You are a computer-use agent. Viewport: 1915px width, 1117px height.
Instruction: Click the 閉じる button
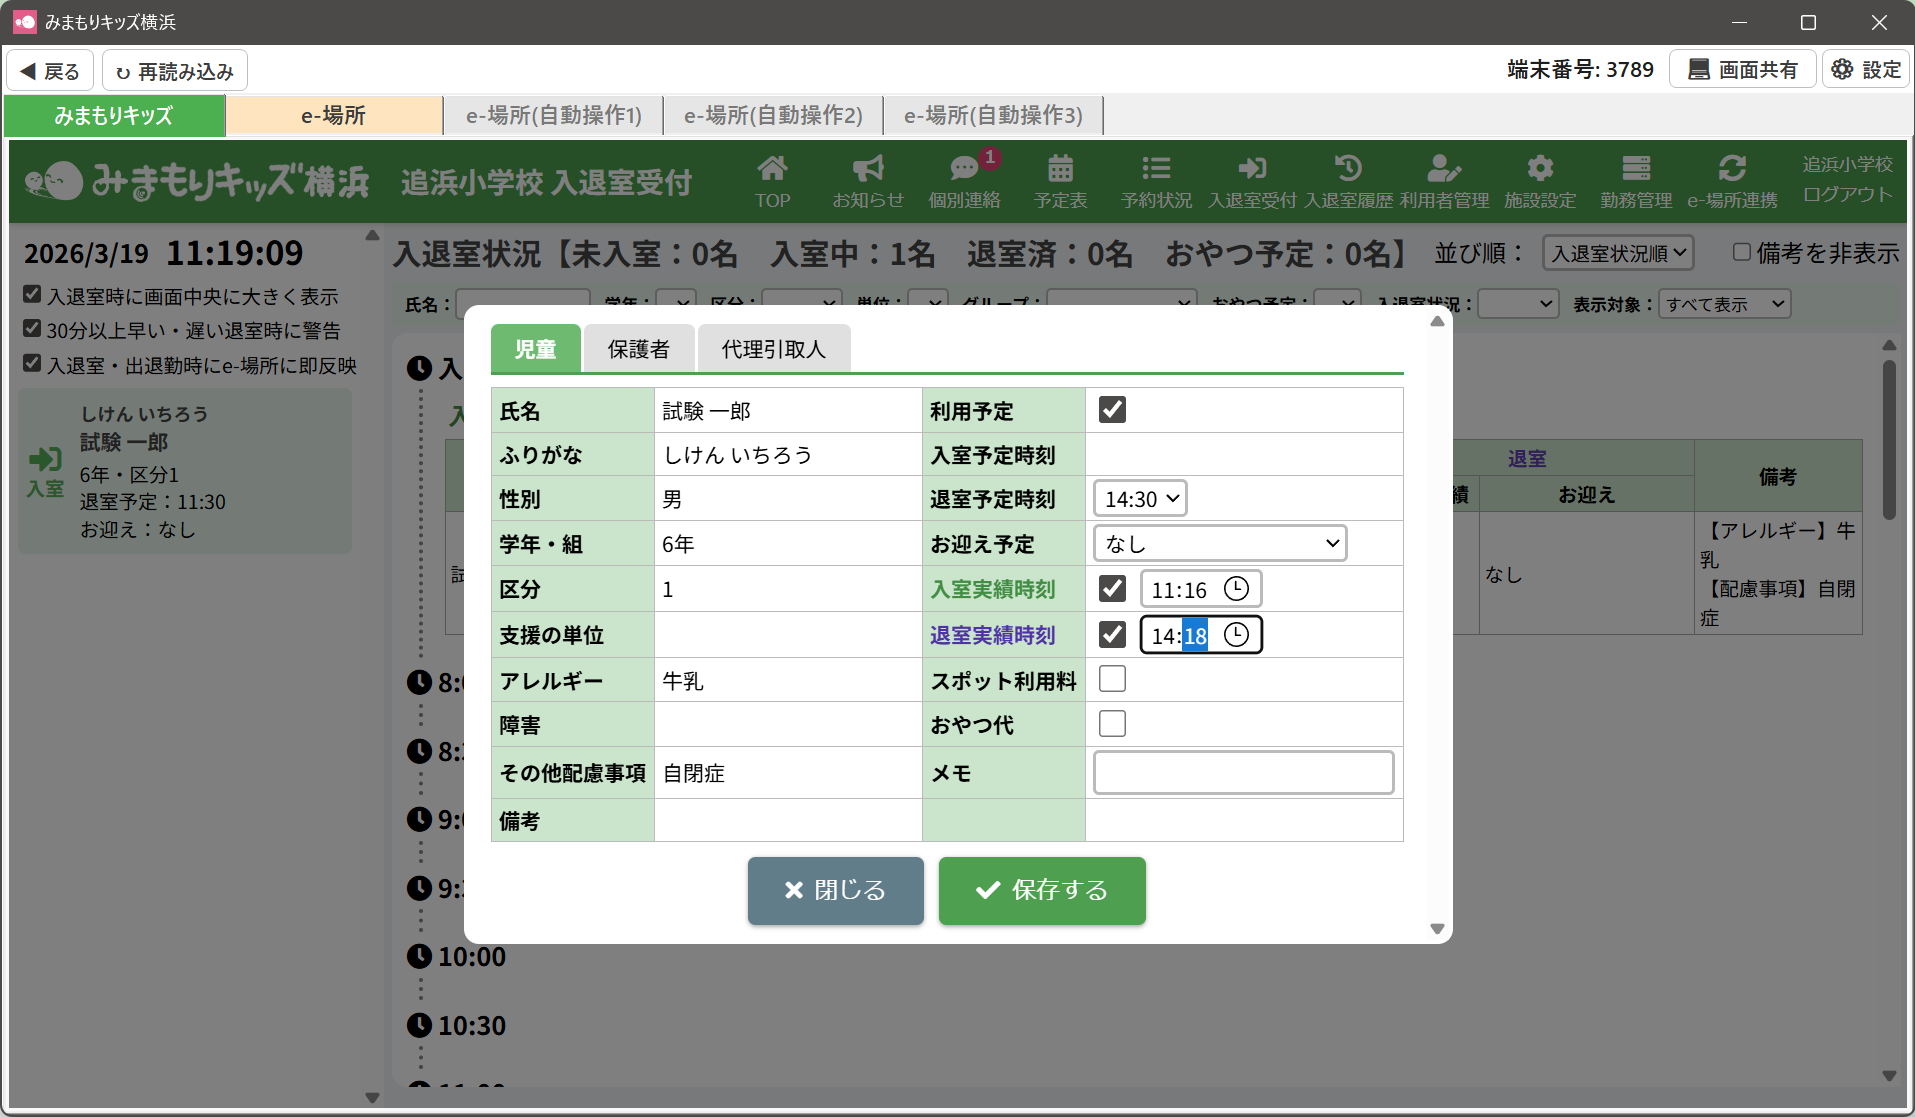click(x=835, y=890)
